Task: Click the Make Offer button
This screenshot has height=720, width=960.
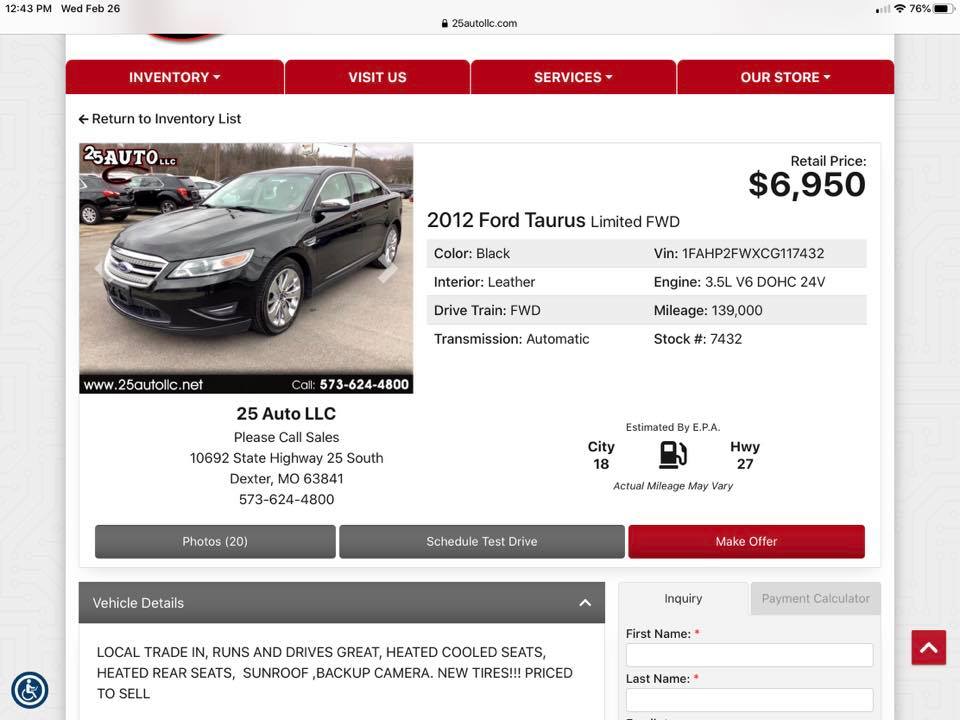Action: coord(746,541)
